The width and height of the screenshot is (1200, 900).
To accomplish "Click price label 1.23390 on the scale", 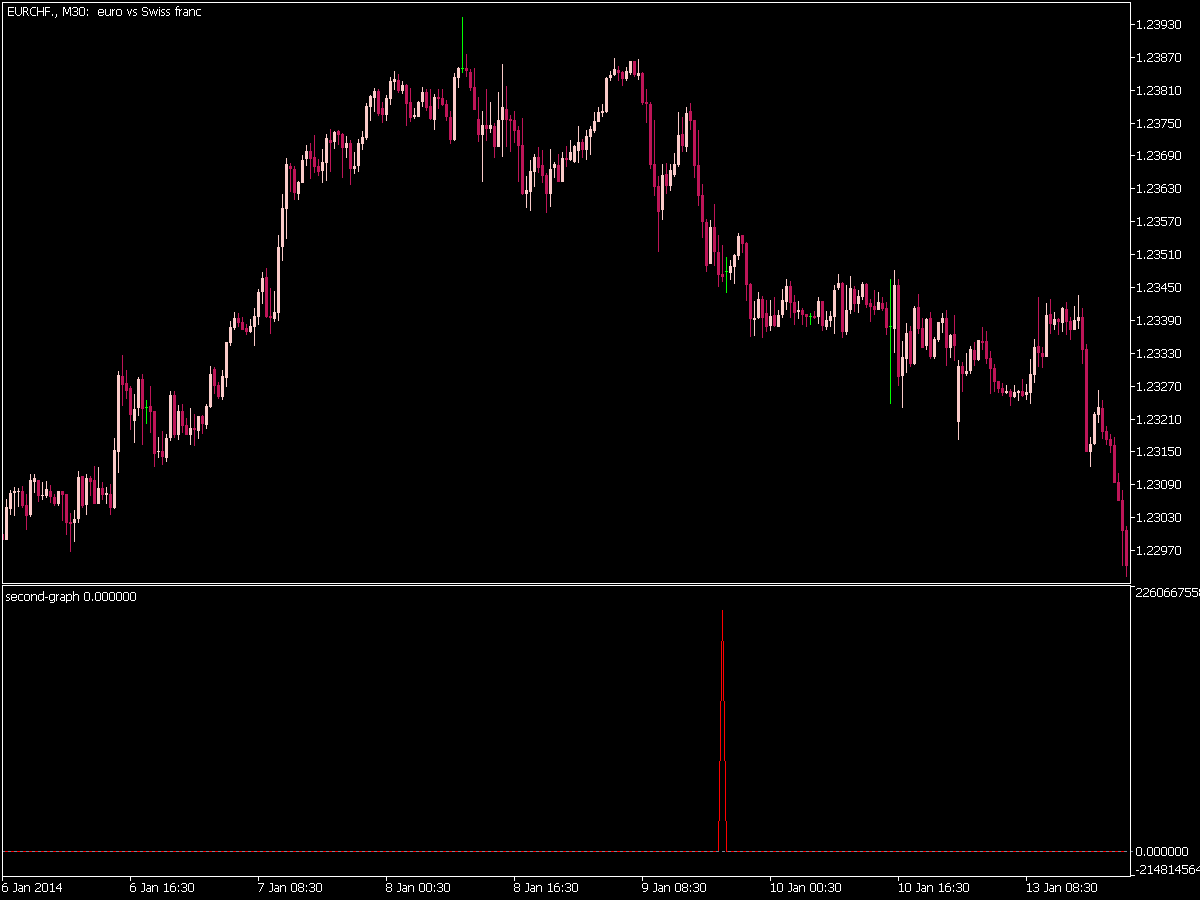I will point(1158,320).
